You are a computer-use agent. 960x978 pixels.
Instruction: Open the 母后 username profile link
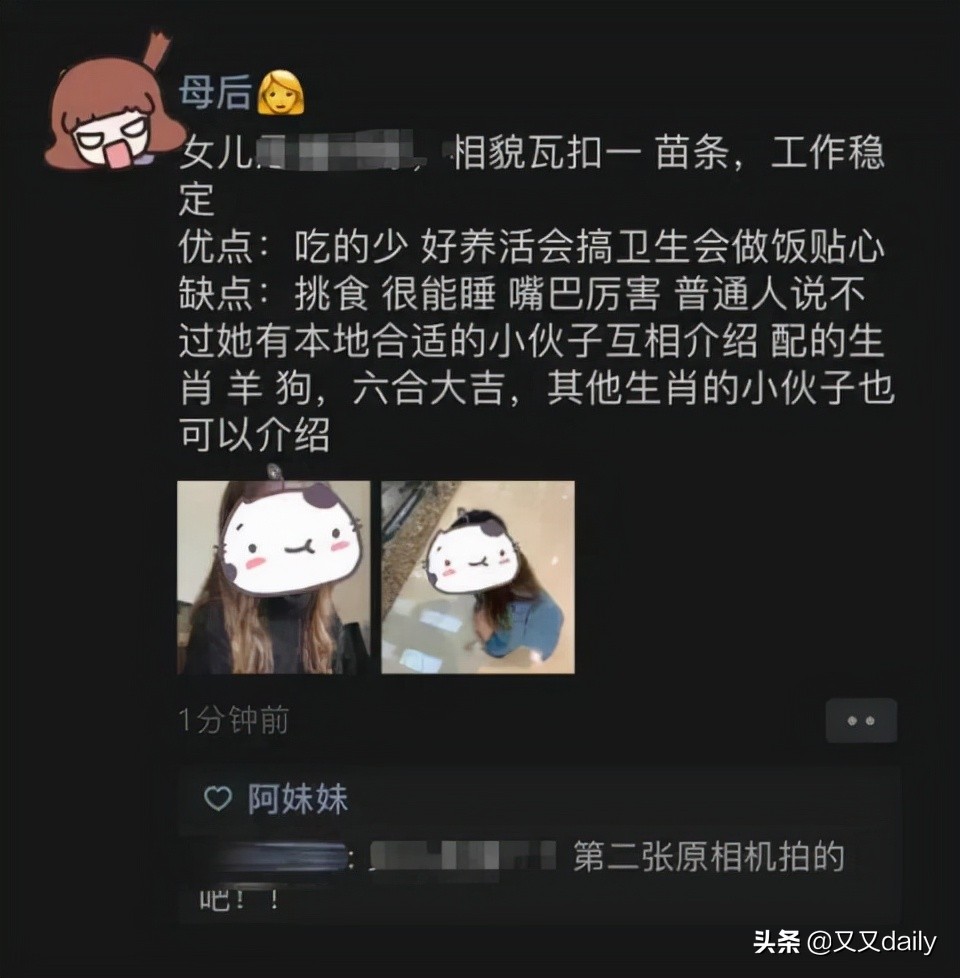coord(215,92)
